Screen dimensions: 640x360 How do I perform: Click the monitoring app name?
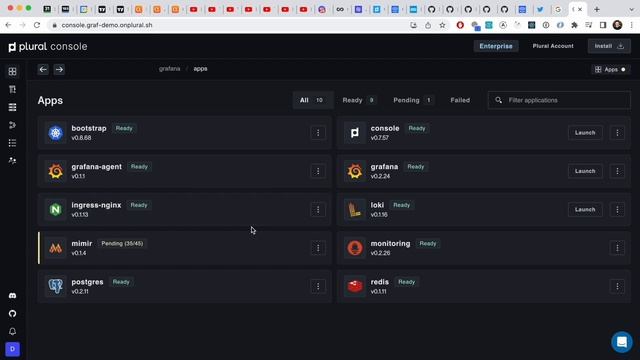pyautogui.click(x=390, y=244)
